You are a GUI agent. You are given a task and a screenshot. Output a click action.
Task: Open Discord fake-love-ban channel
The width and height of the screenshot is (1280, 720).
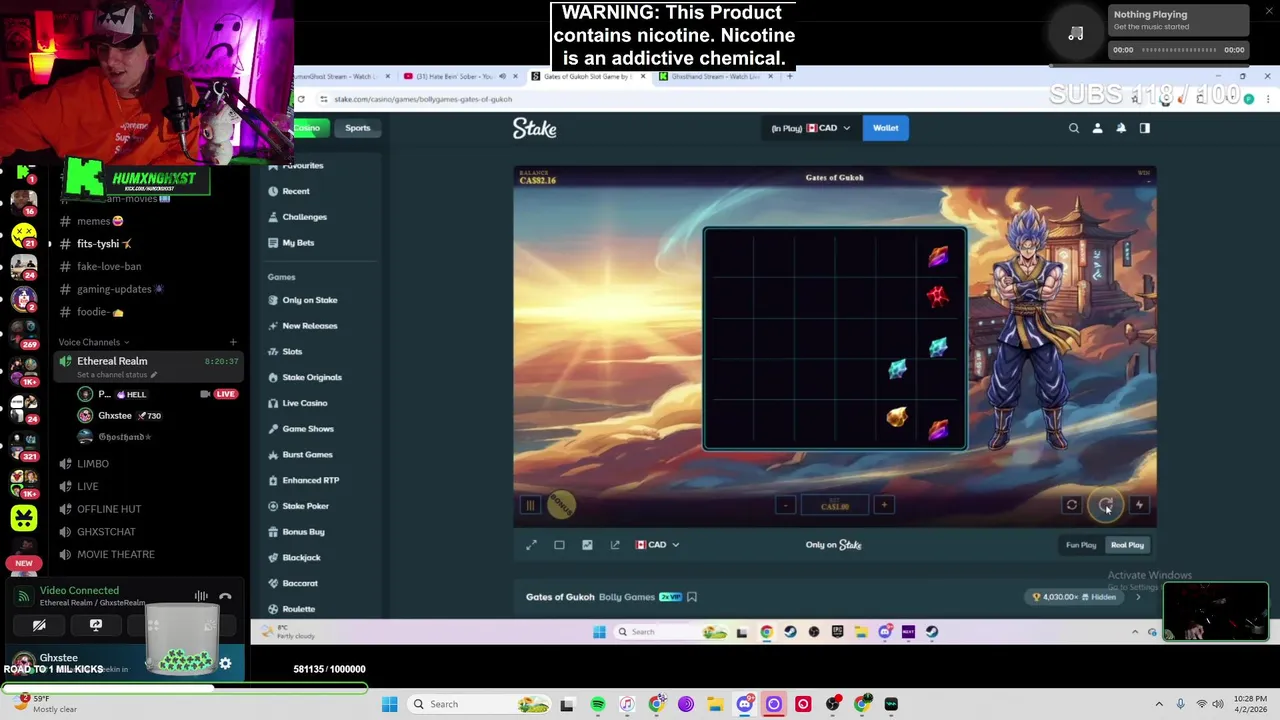point(109,267)
